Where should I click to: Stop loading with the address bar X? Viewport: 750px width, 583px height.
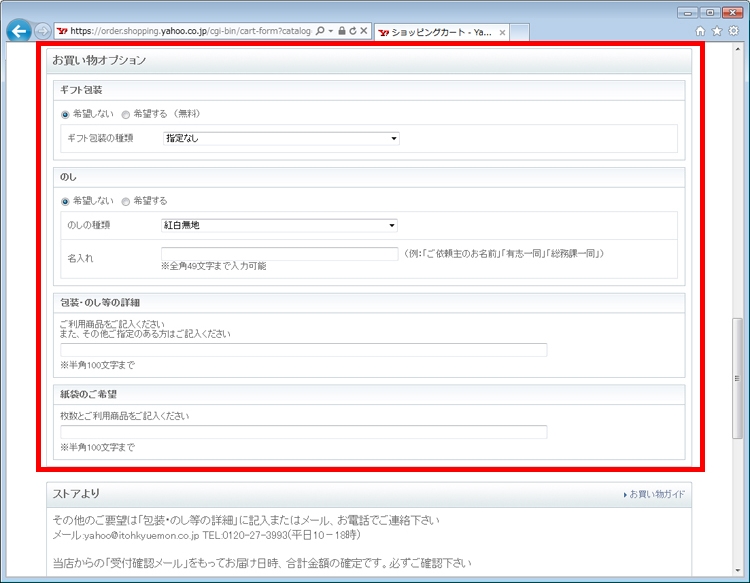(364, 31)
